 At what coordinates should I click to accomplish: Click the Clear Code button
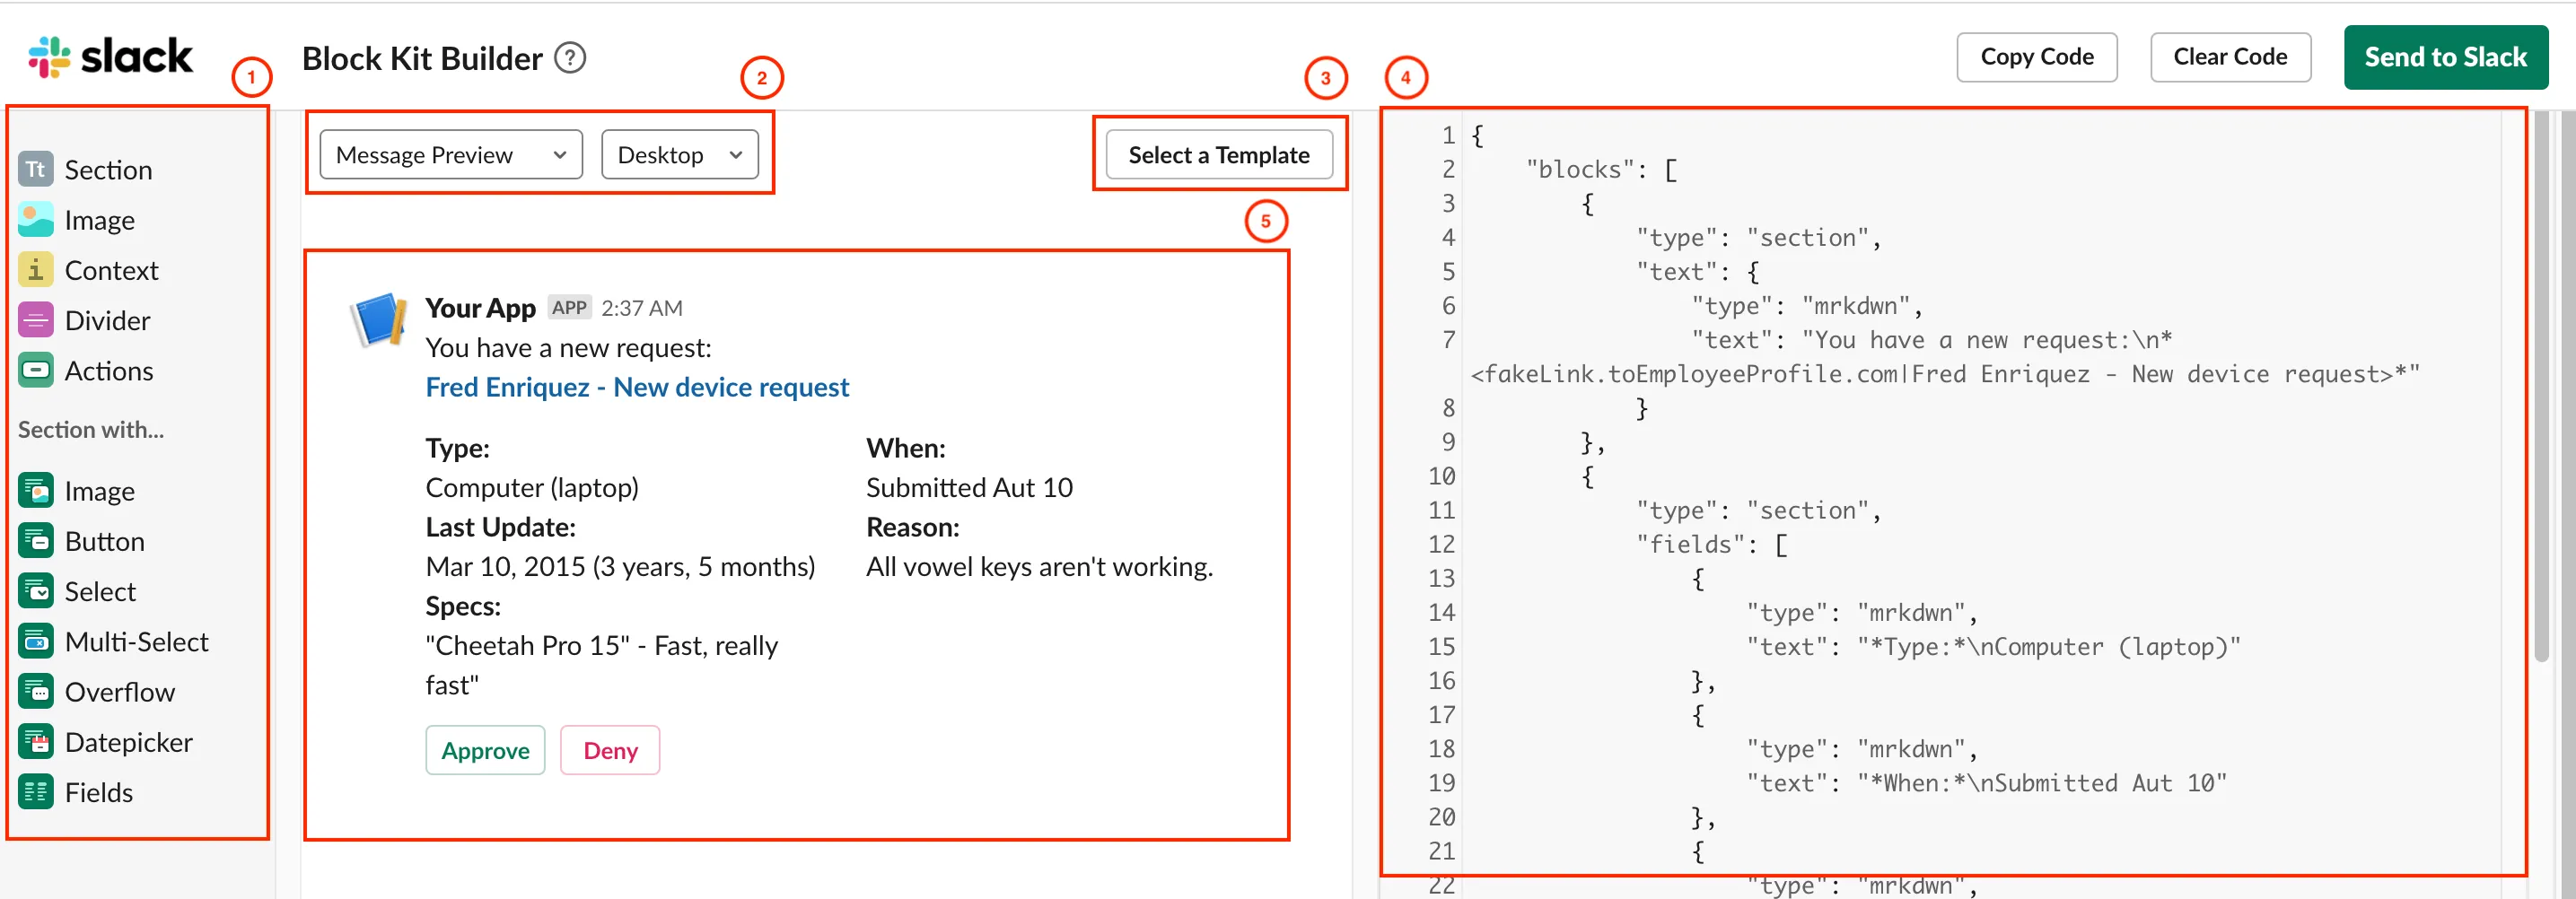pyautogui.click(x=2230, y=57)
